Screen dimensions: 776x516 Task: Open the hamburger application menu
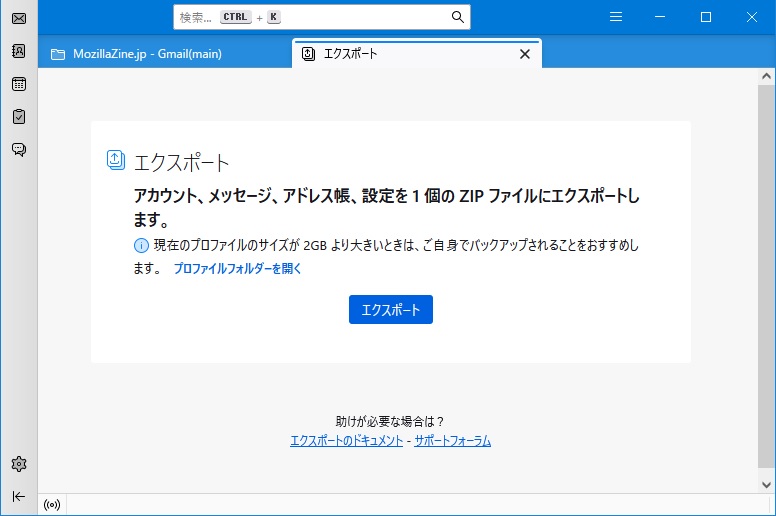tap(616, 17)
